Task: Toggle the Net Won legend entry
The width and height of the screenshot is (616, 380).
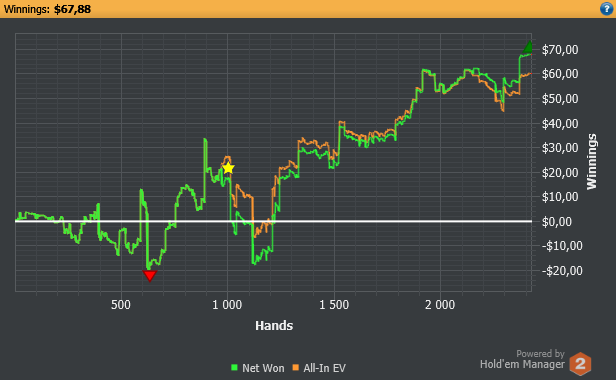Action: click(x=258, y=368)
